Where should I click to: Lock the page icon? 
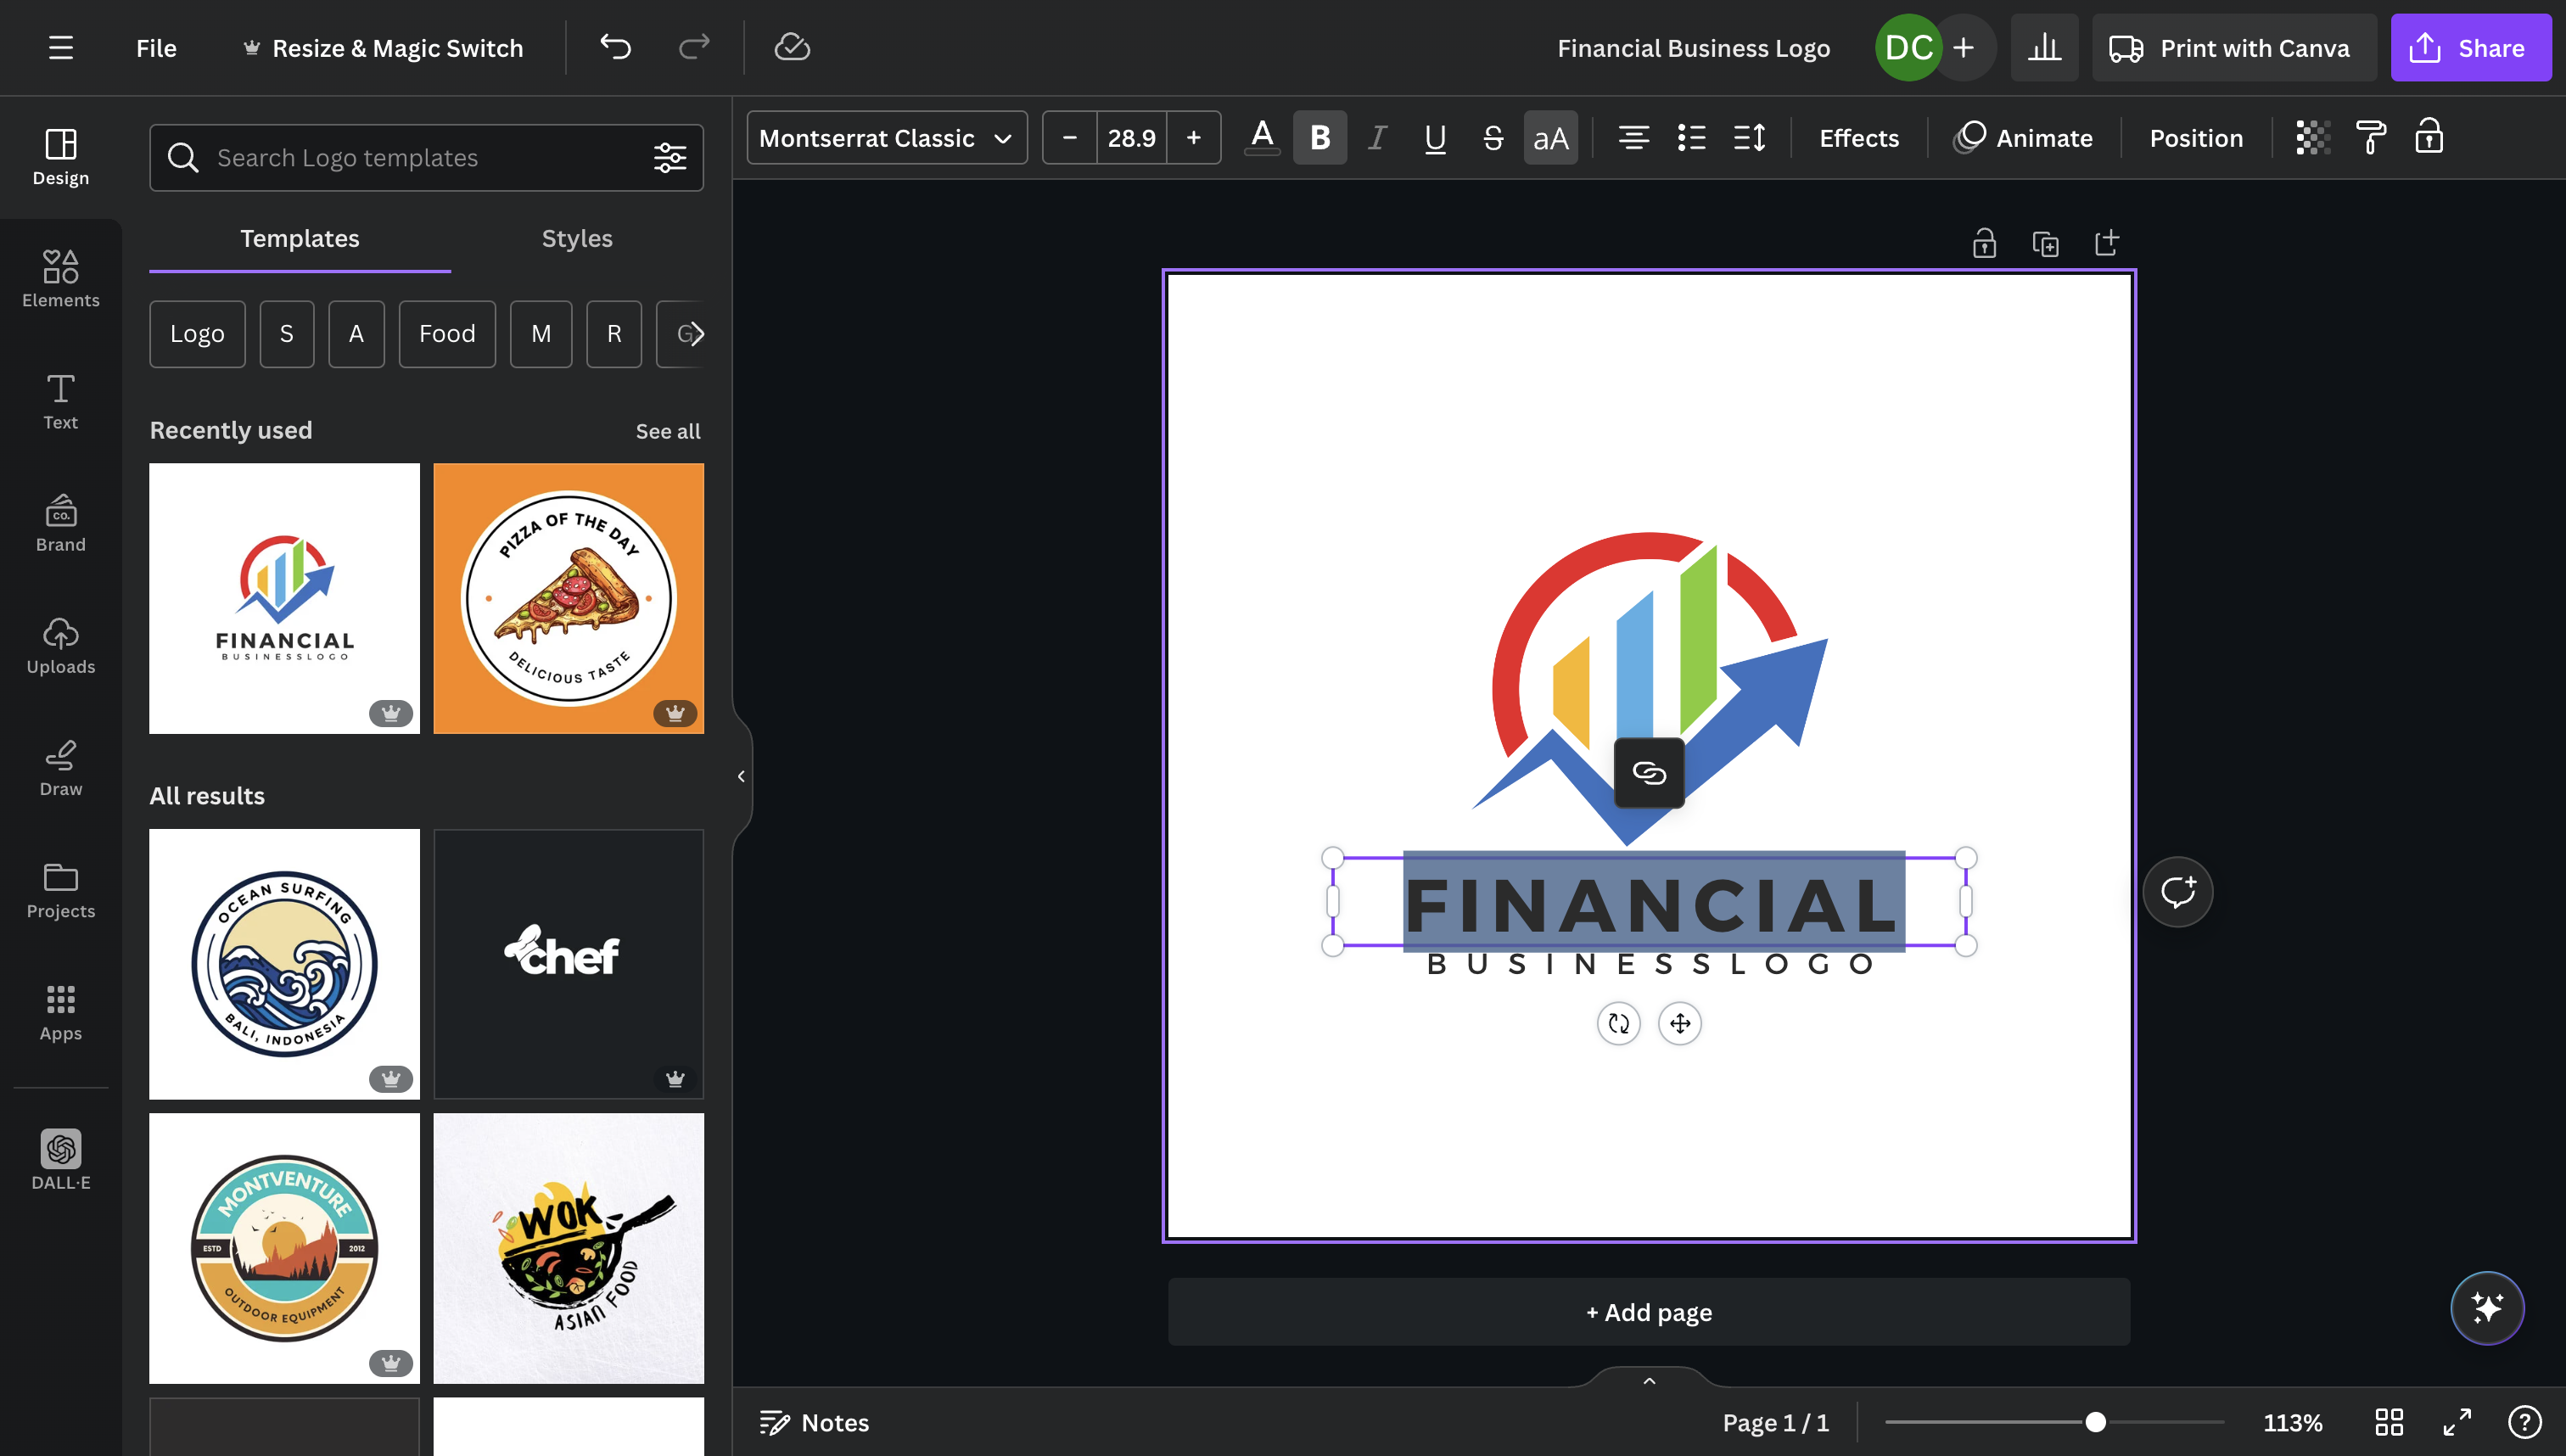click(x=1984, y=243)
